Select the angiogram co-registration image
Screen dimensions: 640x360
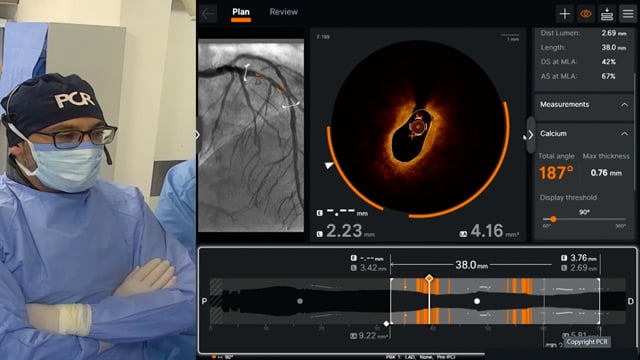click(251, 135)
